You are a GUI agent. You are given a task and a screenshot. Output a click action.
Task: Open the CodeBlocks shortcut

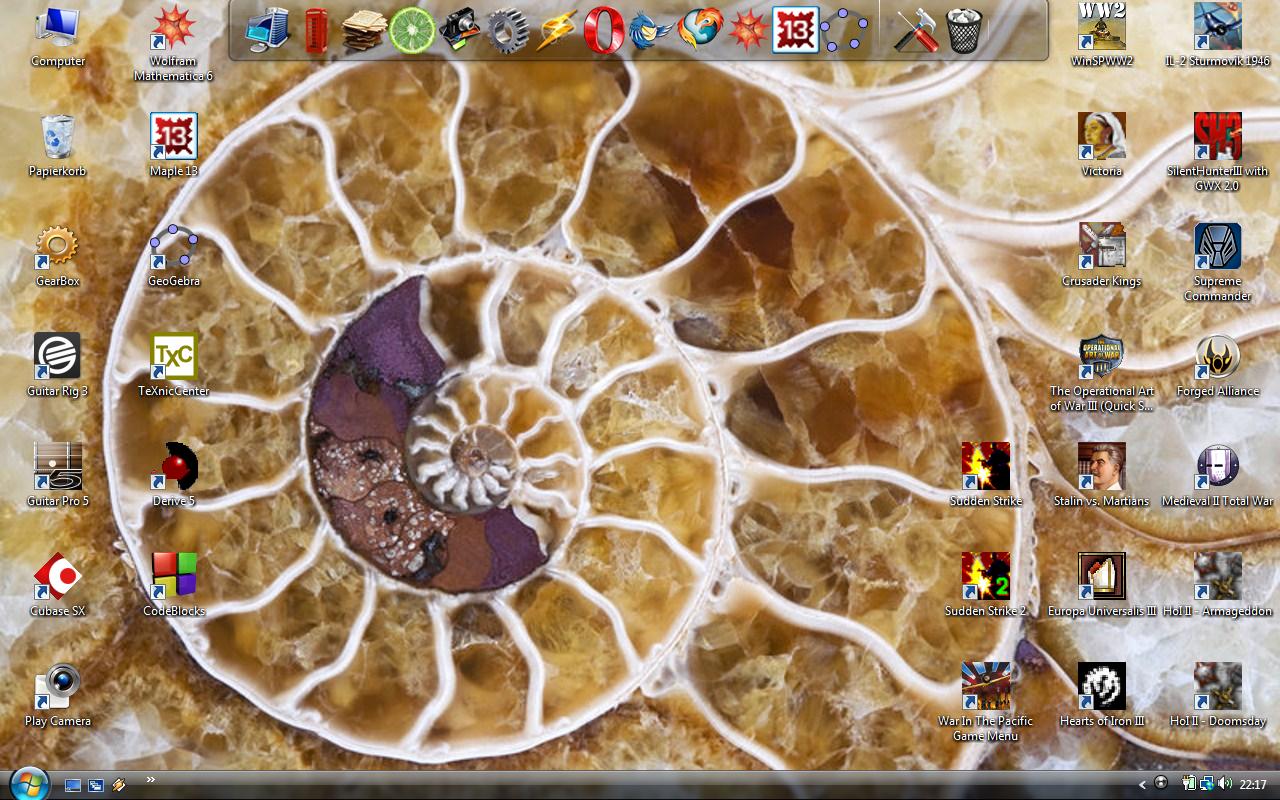(x=174, y=586)
